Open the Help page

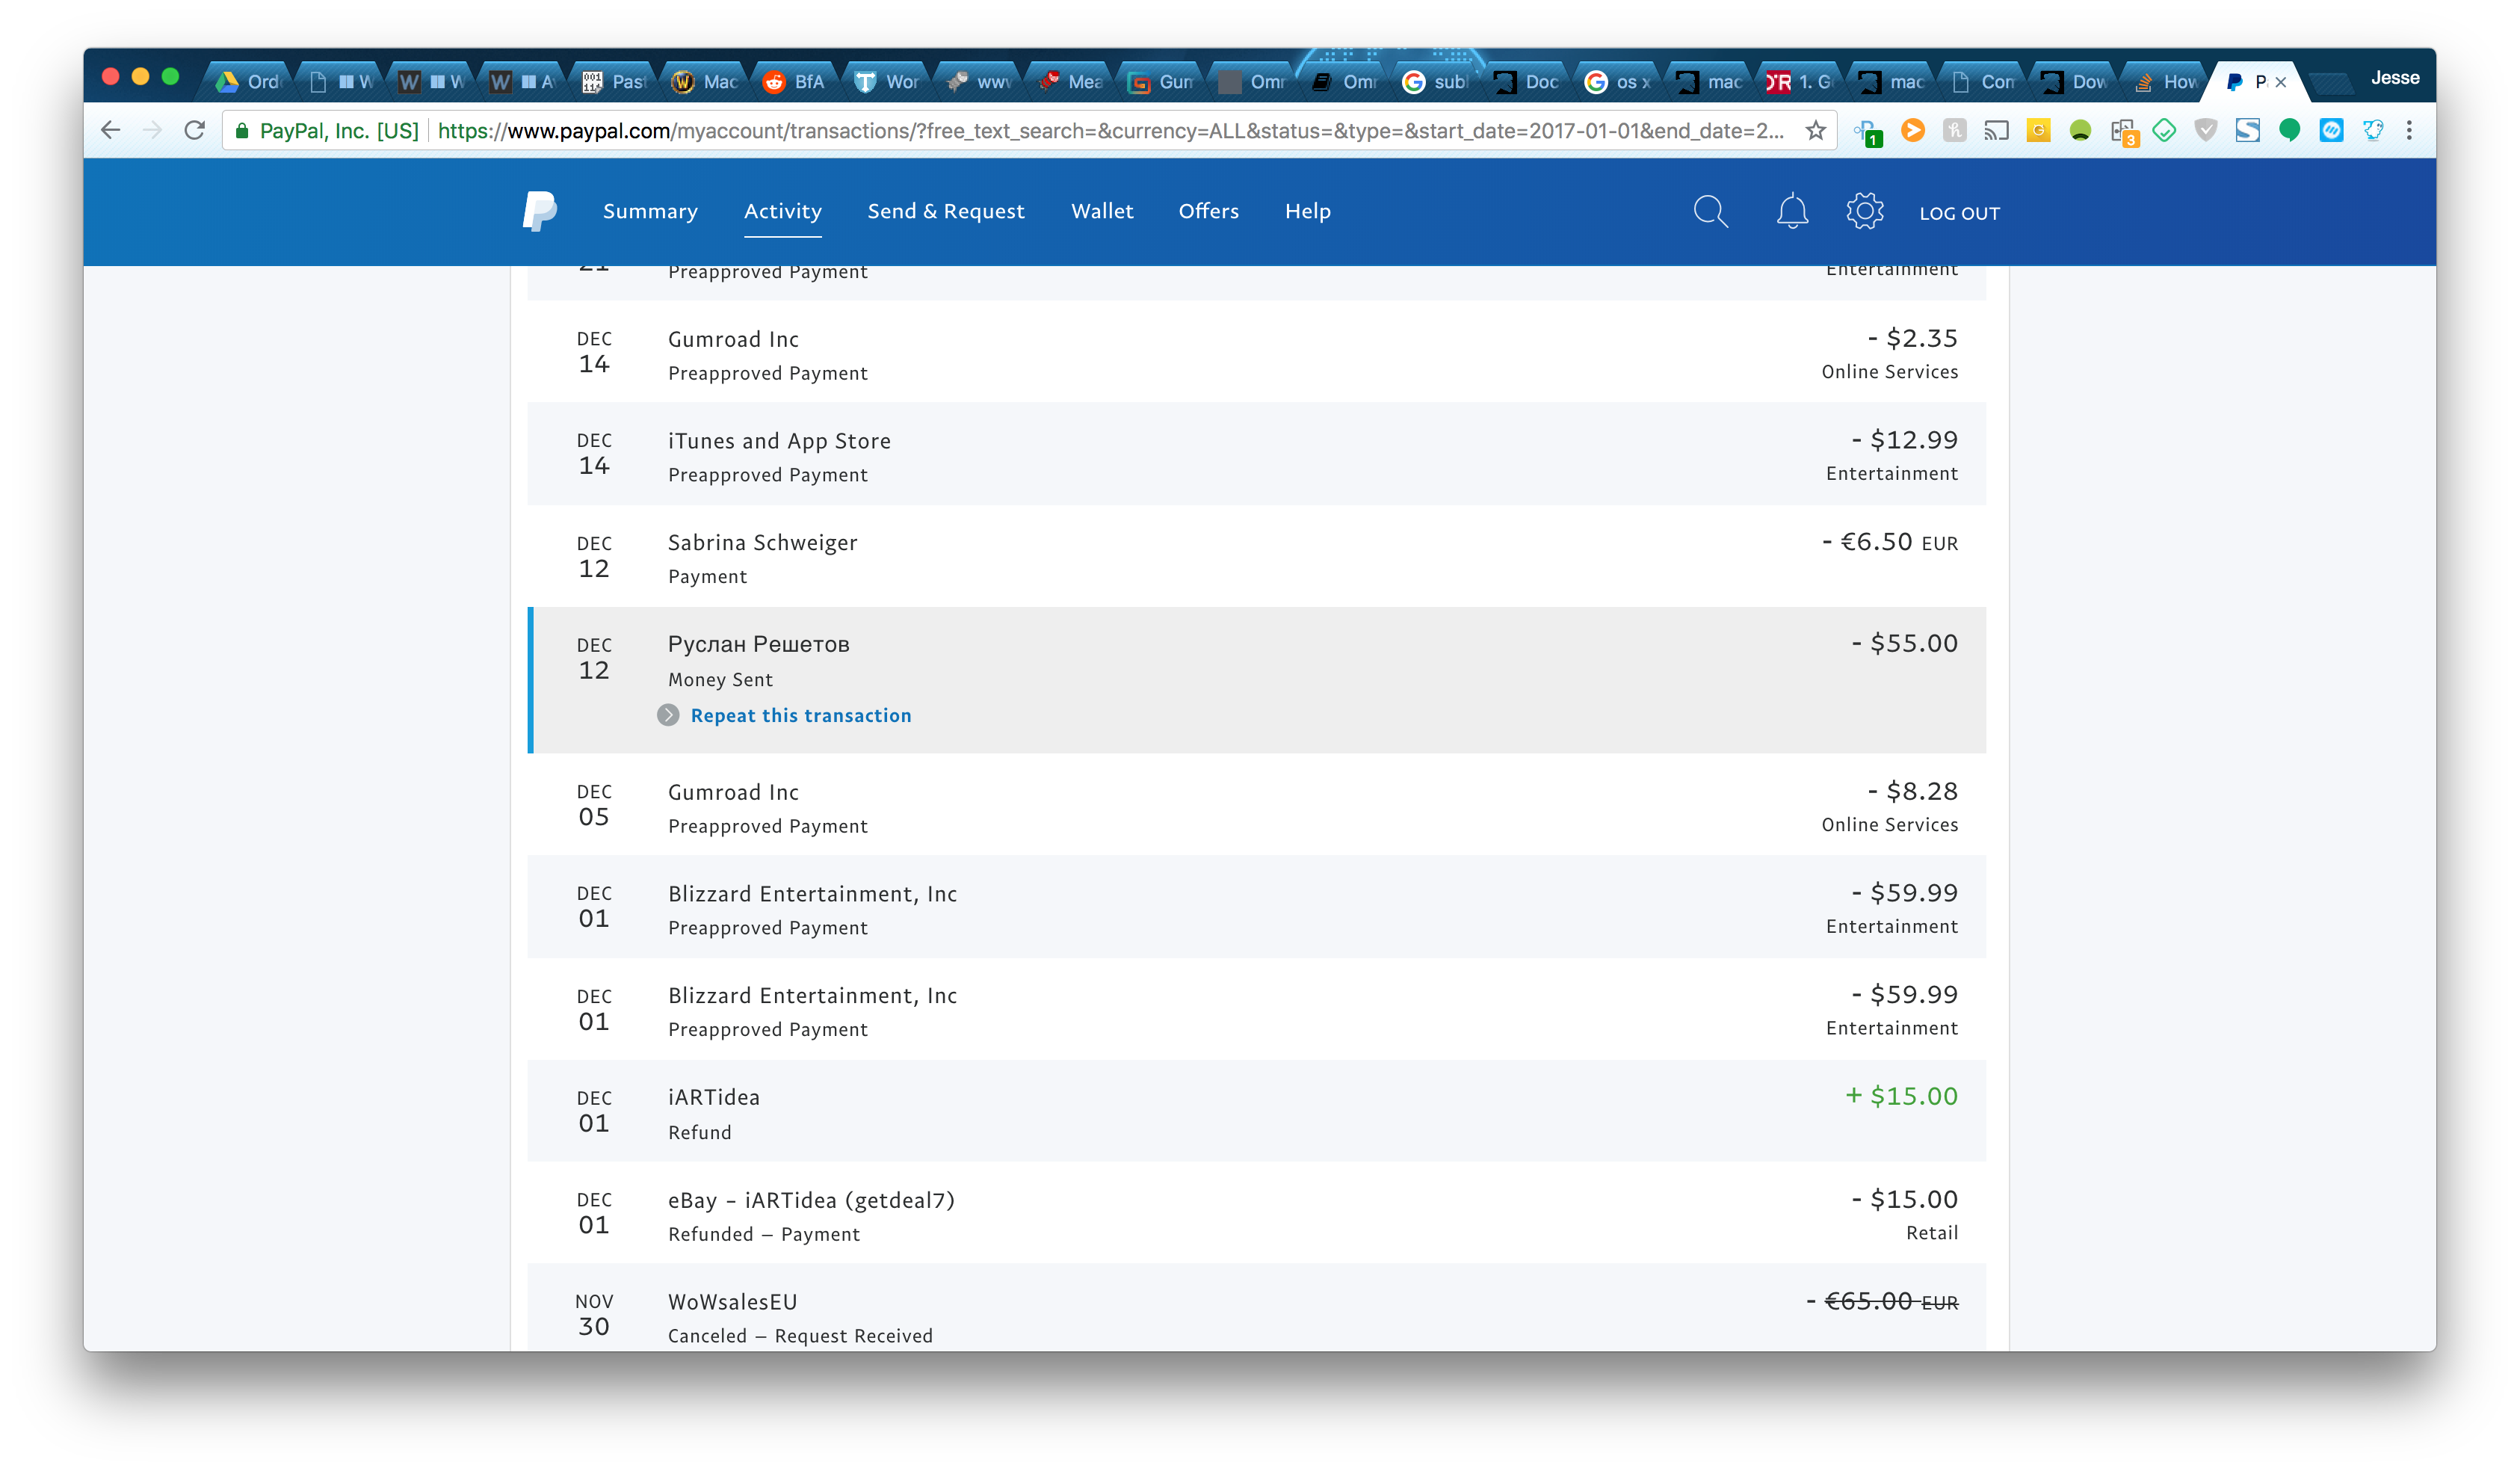click(x=1308, y=211)
